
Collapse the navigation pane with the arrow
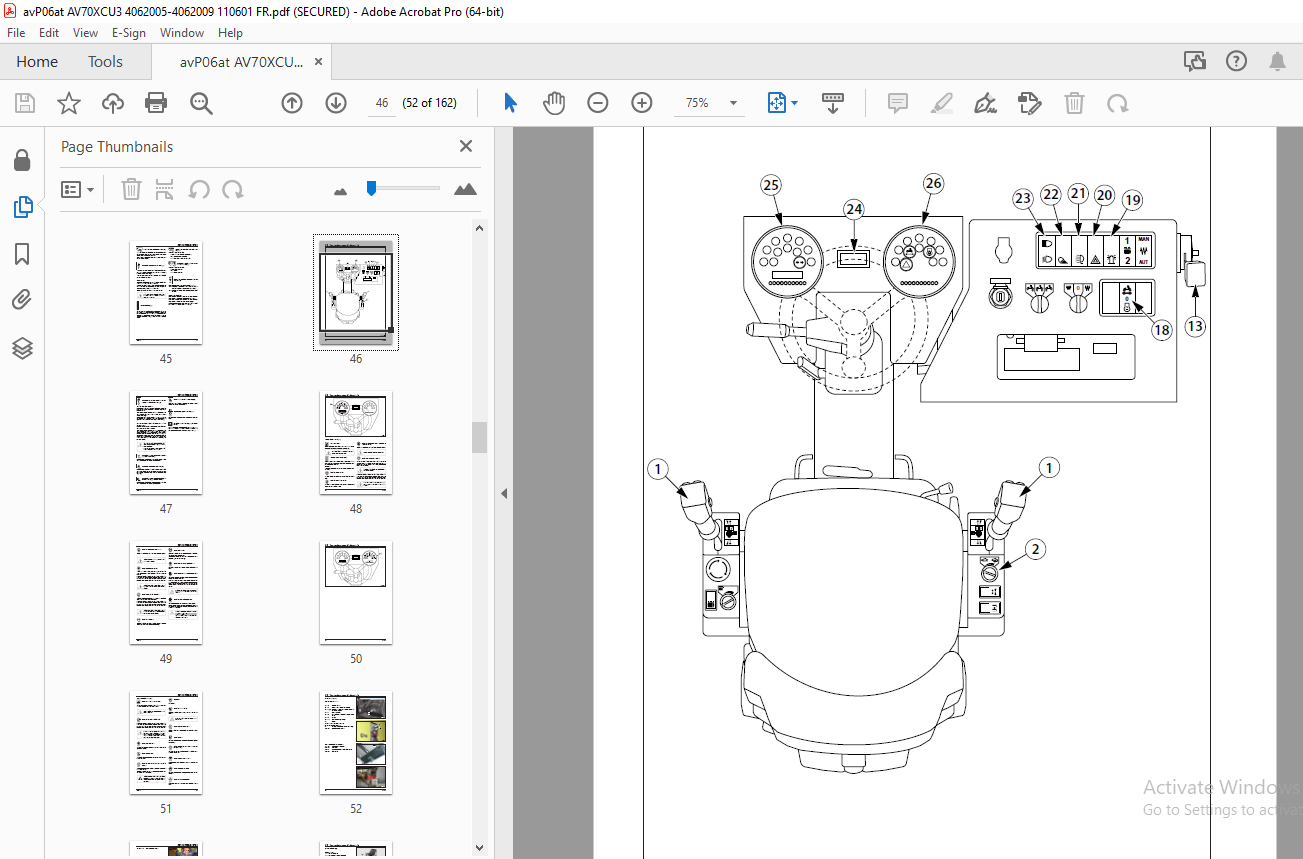[504, 493]
